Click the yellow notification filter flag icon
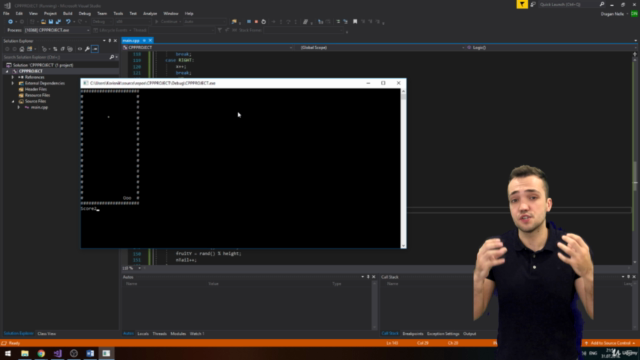The height and width of the screenshot is (360, 640). click(522, 4)
